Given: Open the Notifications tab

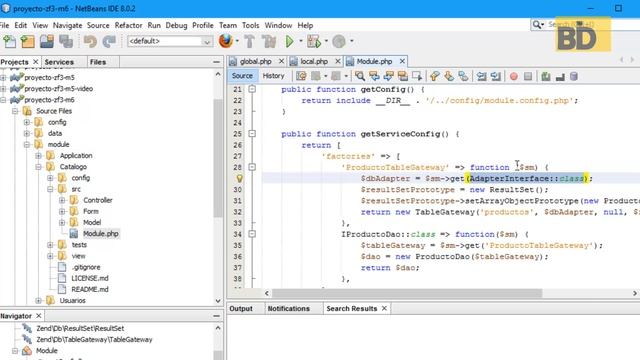Looking at the screenshot, I should [x=289, y=309].
